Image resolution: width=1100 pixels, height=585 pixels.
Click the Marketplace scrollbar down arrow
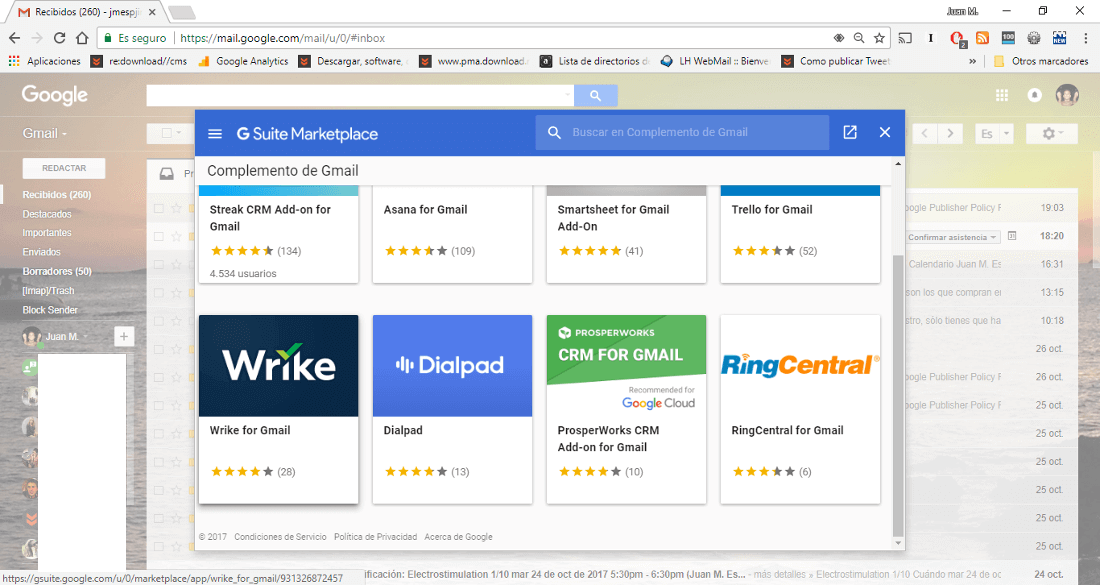tap(898, 543)
